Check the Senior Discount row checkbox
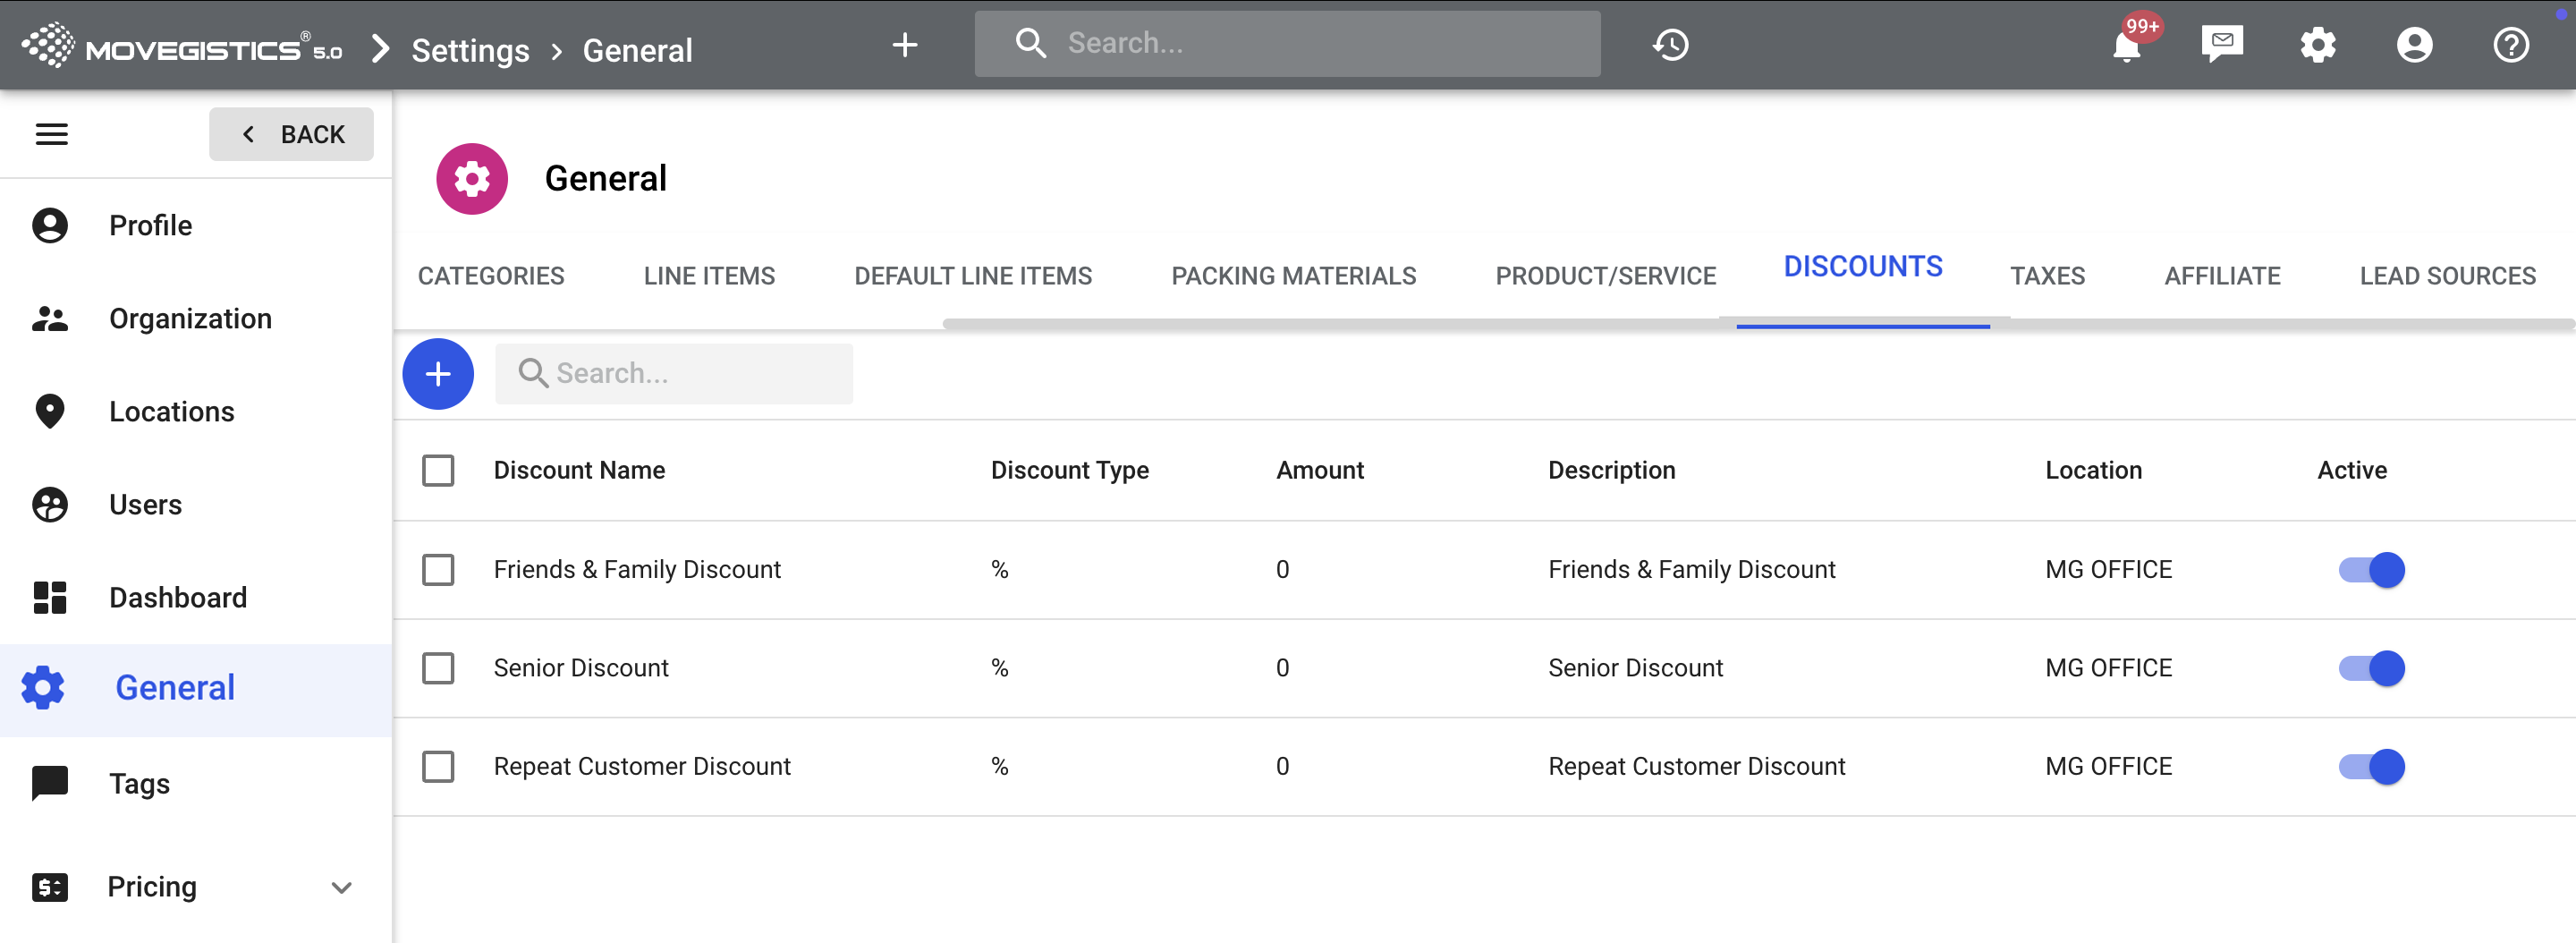Viewport: 2576px width, 943px height. 438,668
